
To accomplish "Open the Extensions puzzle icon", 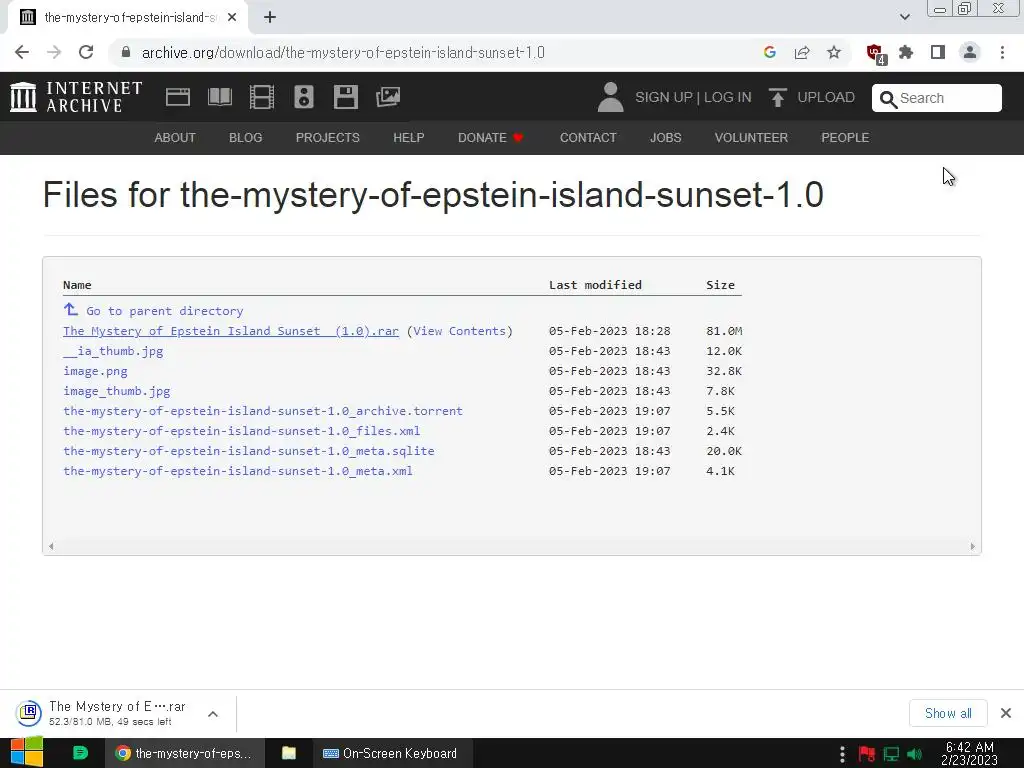I will 906,52.
